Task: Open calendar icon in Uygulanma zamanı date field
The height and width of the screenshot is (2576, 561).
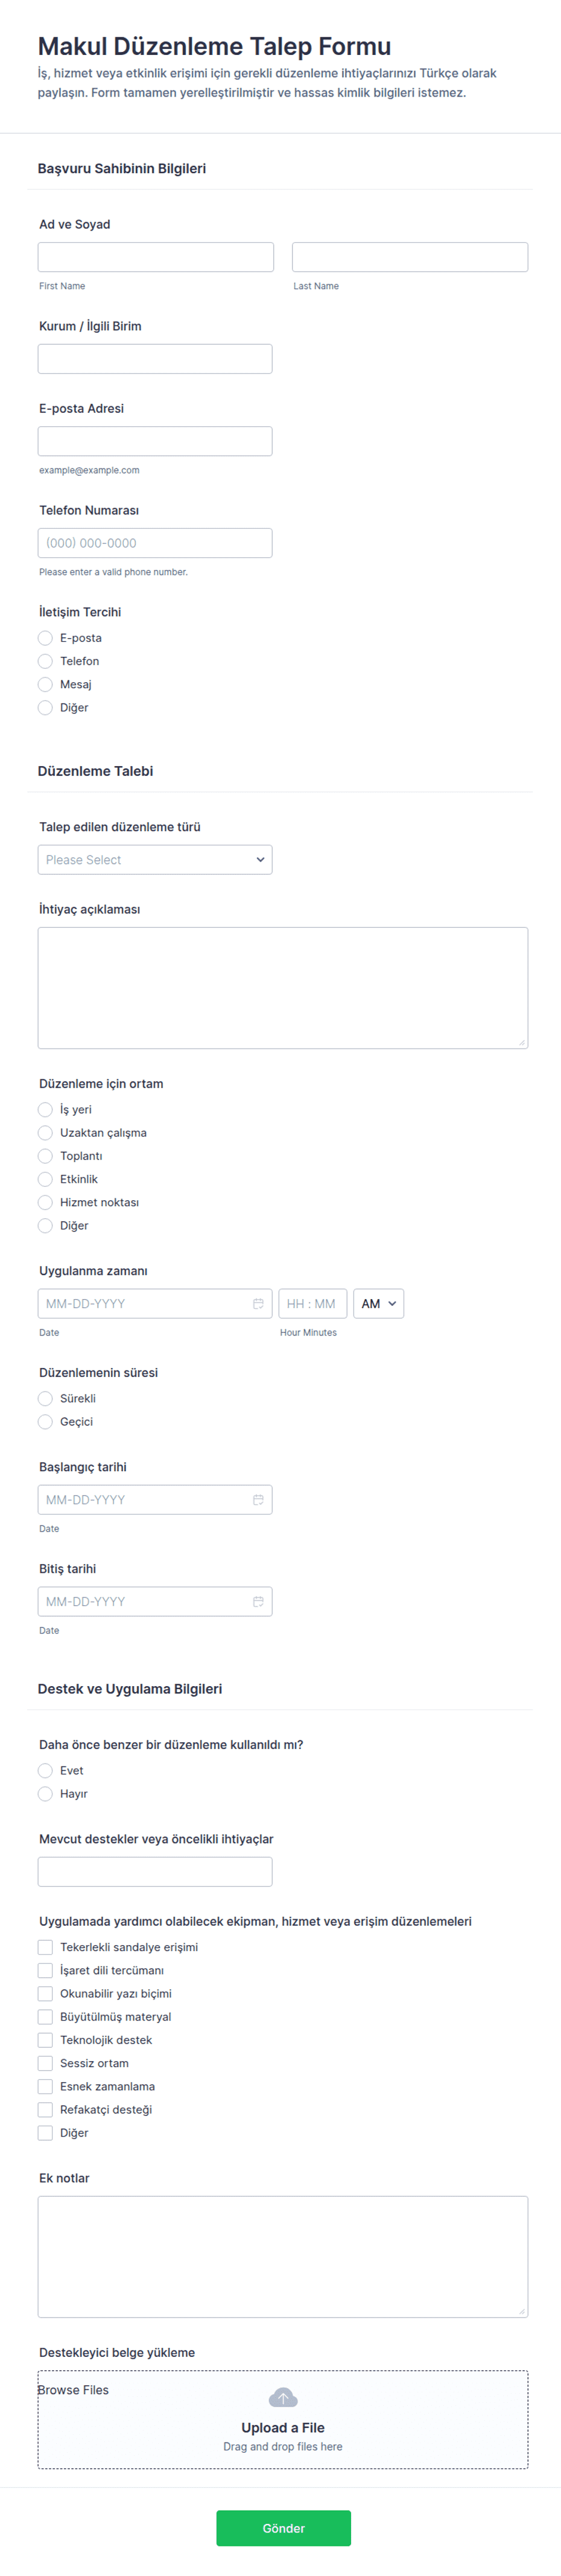Action: click(258, 1303)
